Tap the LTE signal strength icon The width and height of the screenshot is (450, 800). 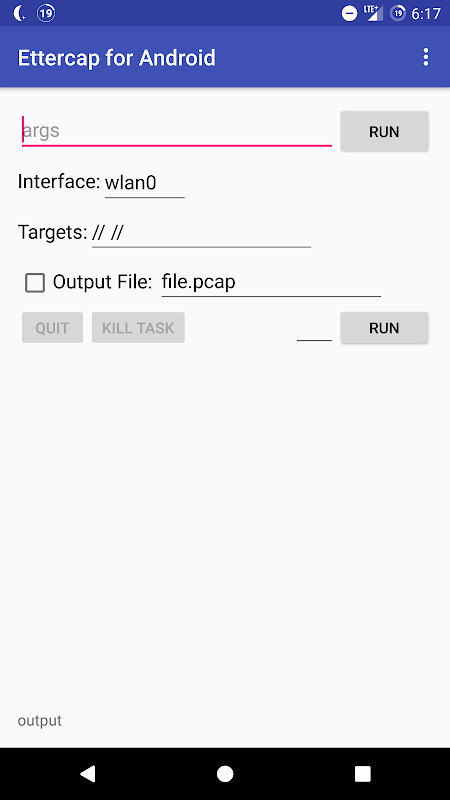pyautogui.click(x=373, y=13)
